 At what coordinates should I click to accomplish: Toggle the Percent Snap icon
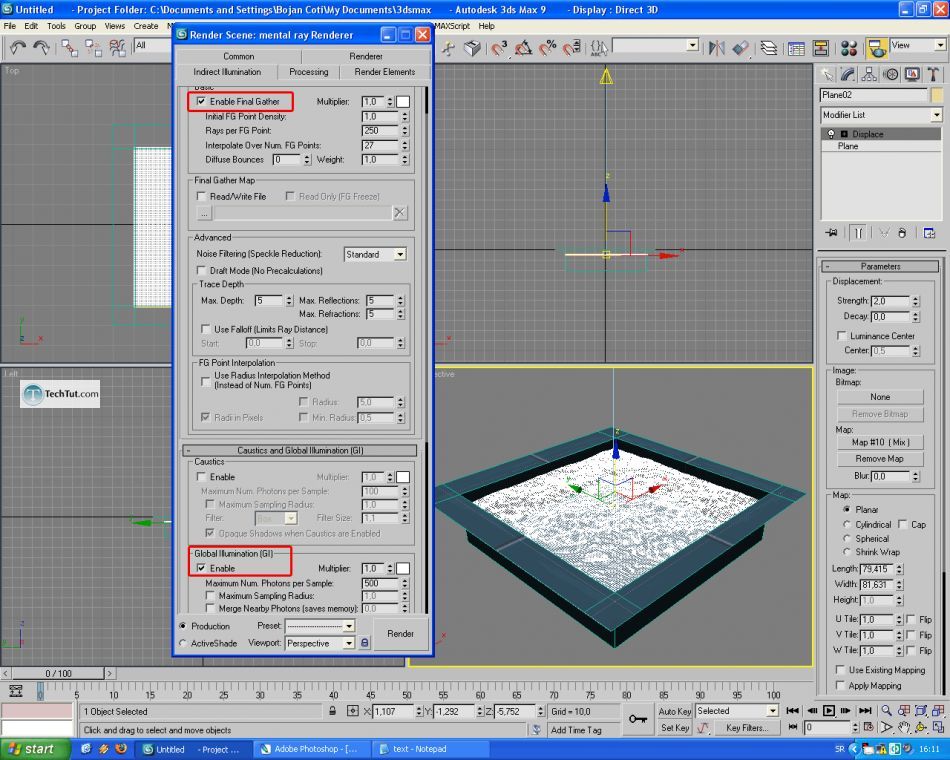click(x=547, y=48)
